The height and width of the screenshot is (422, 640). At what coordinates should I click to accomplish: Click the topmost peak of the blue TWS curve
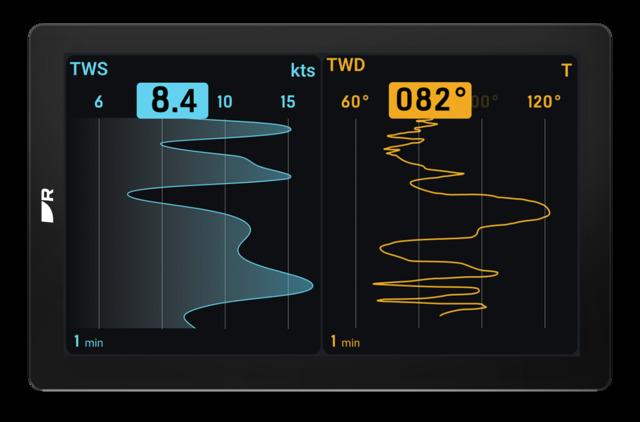click(289, 127)
